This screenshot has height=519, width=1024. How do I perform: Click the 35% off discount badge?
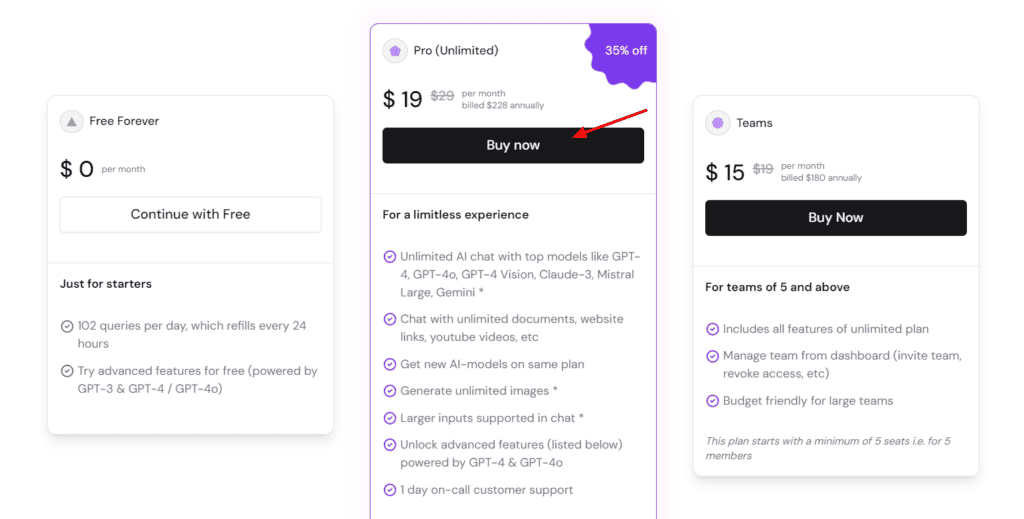coord(625,51)
